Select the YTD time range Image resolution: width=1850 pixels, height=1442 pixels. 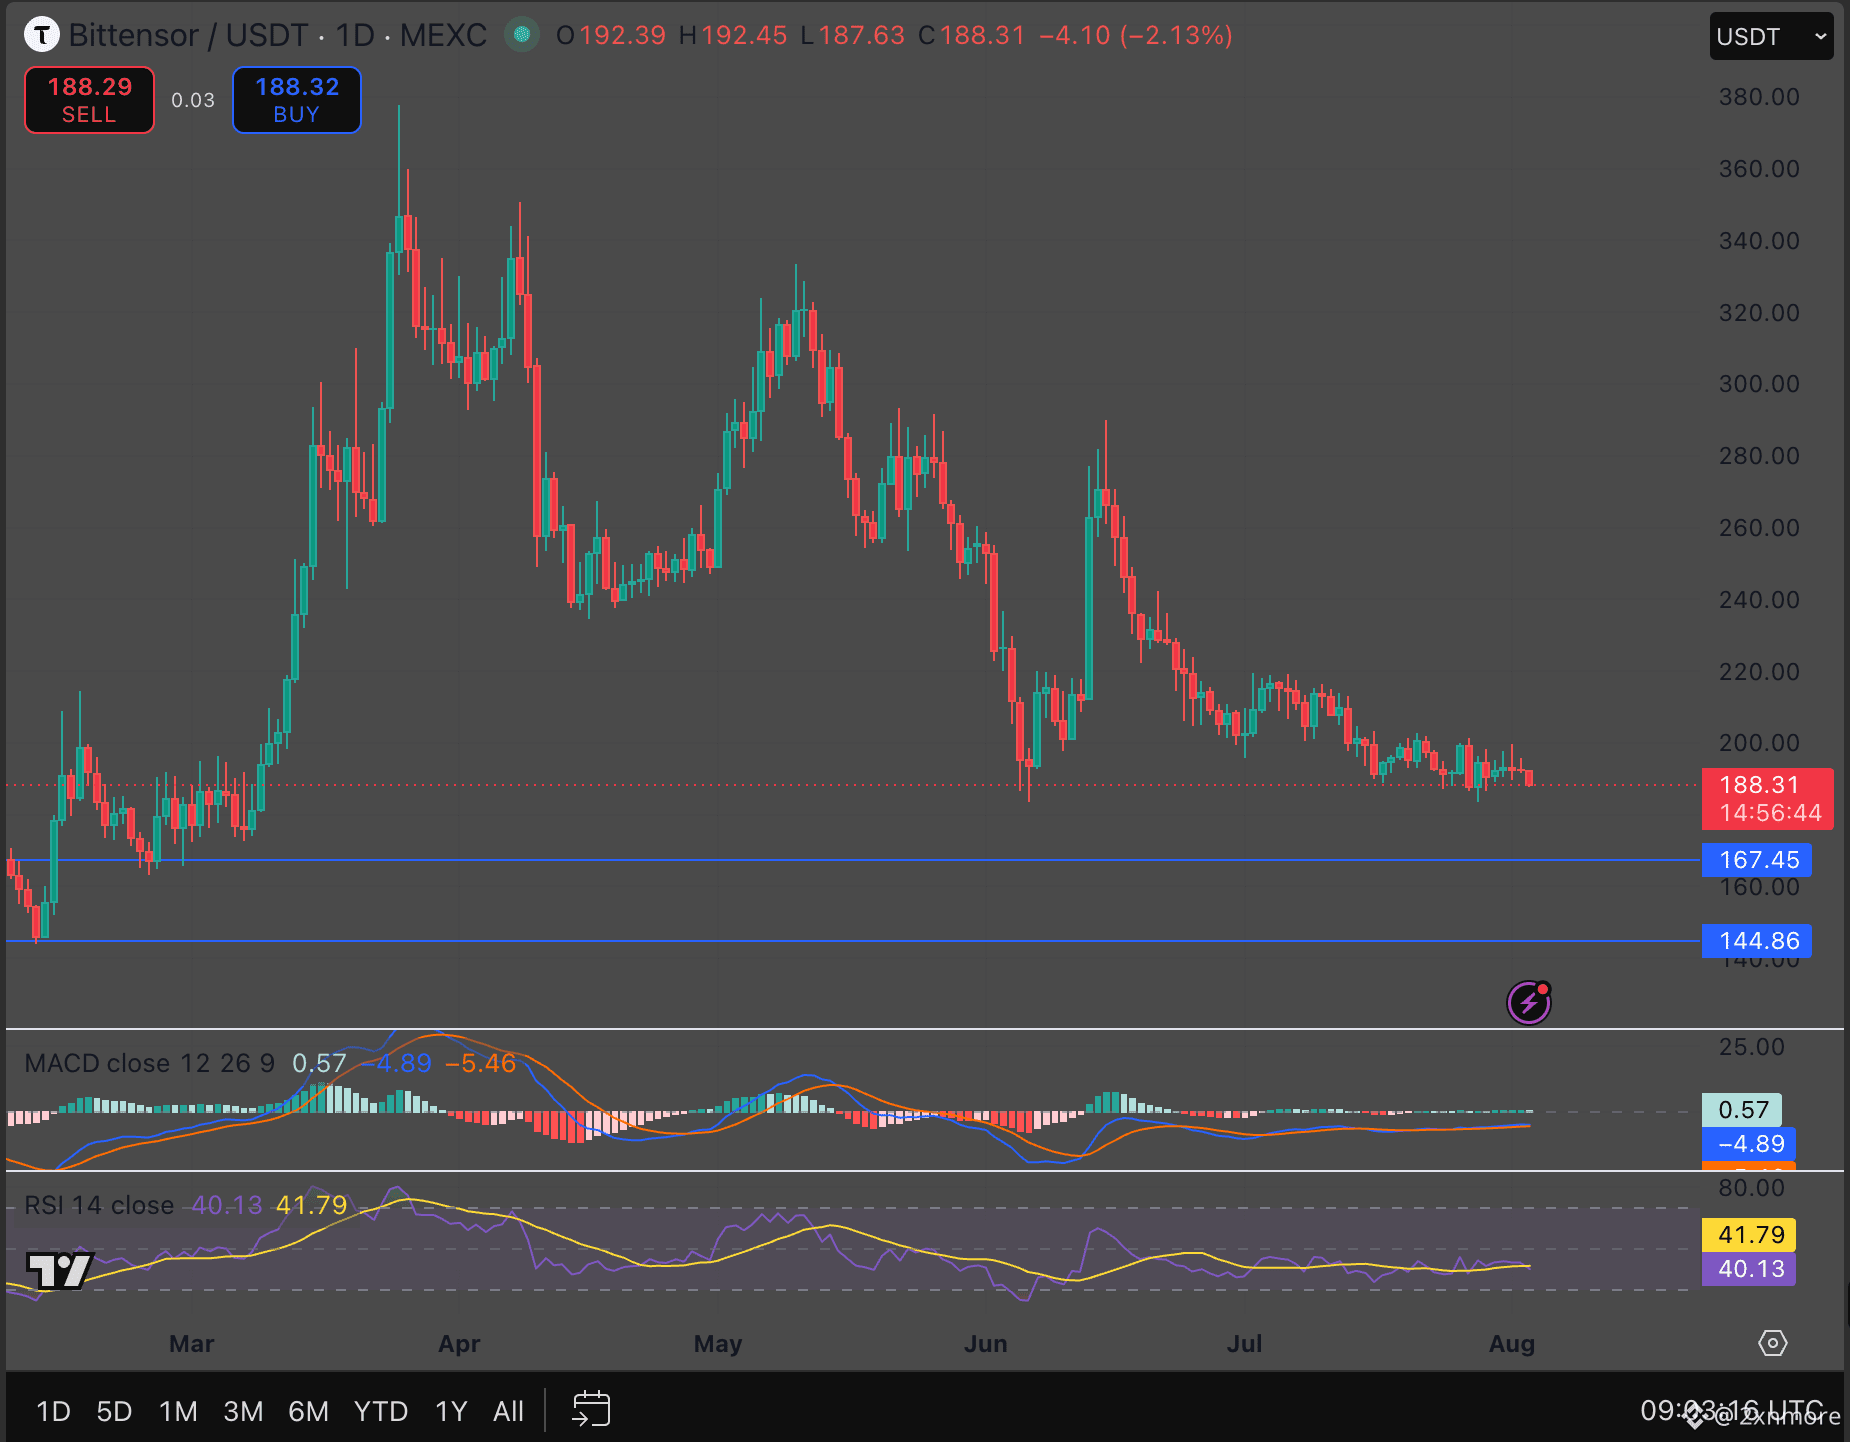(381, 1411)
